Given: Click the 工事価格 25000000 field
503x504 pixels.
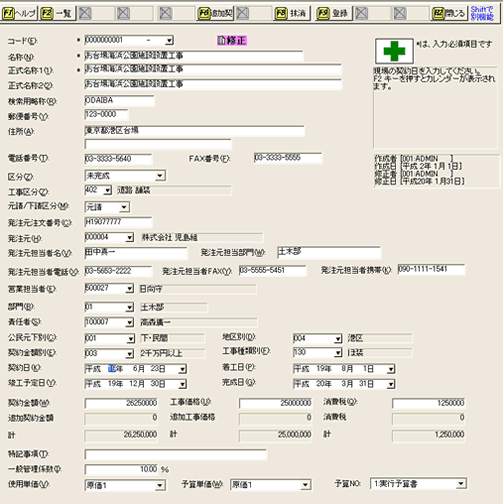Looking at the screenshot, I should 275,403.
